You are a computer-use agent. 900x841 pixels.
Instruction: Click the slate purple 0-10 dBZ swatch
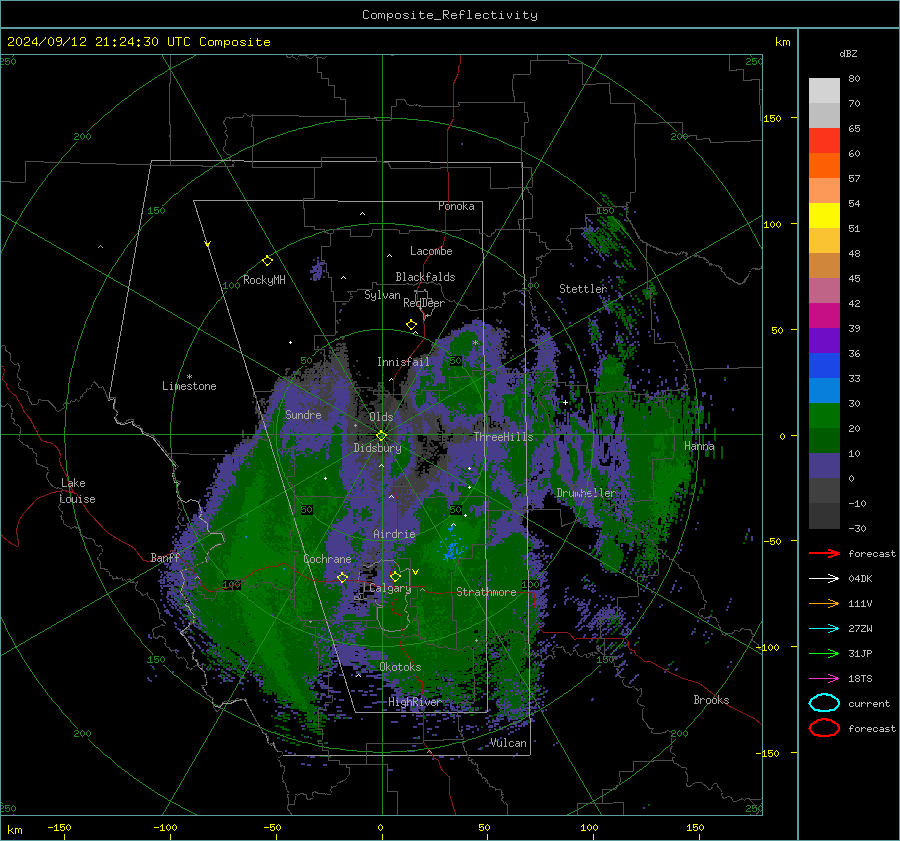click(x=824, y=466)
